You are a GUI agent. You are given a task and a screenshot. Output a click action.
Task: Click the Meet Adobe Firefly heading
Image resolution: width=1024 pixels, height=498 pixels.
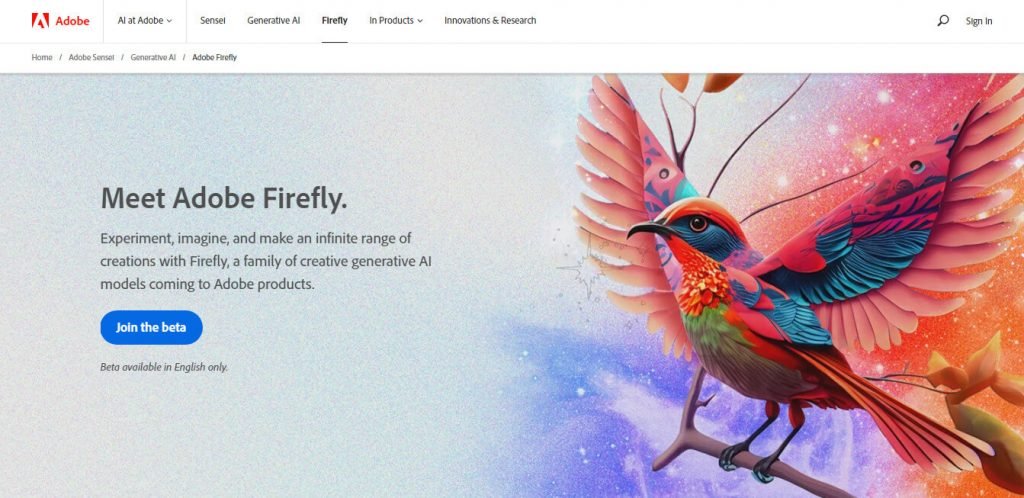(223, 198)
